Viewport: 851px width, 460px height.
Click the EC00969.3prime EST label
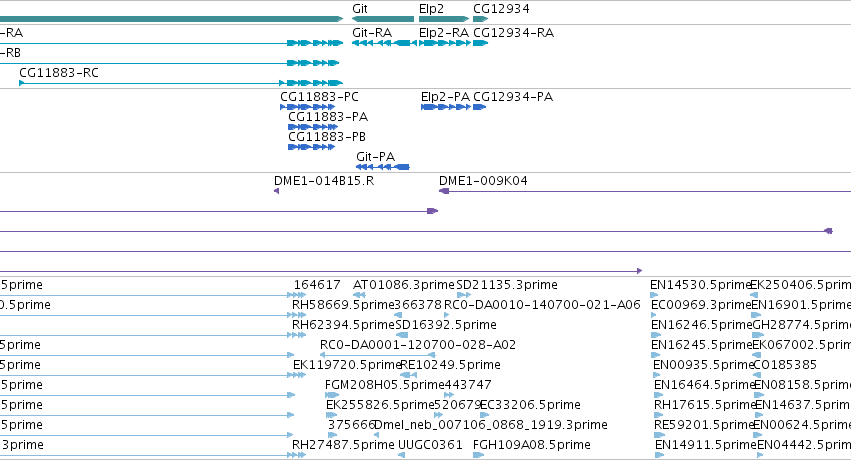(701, 305)
